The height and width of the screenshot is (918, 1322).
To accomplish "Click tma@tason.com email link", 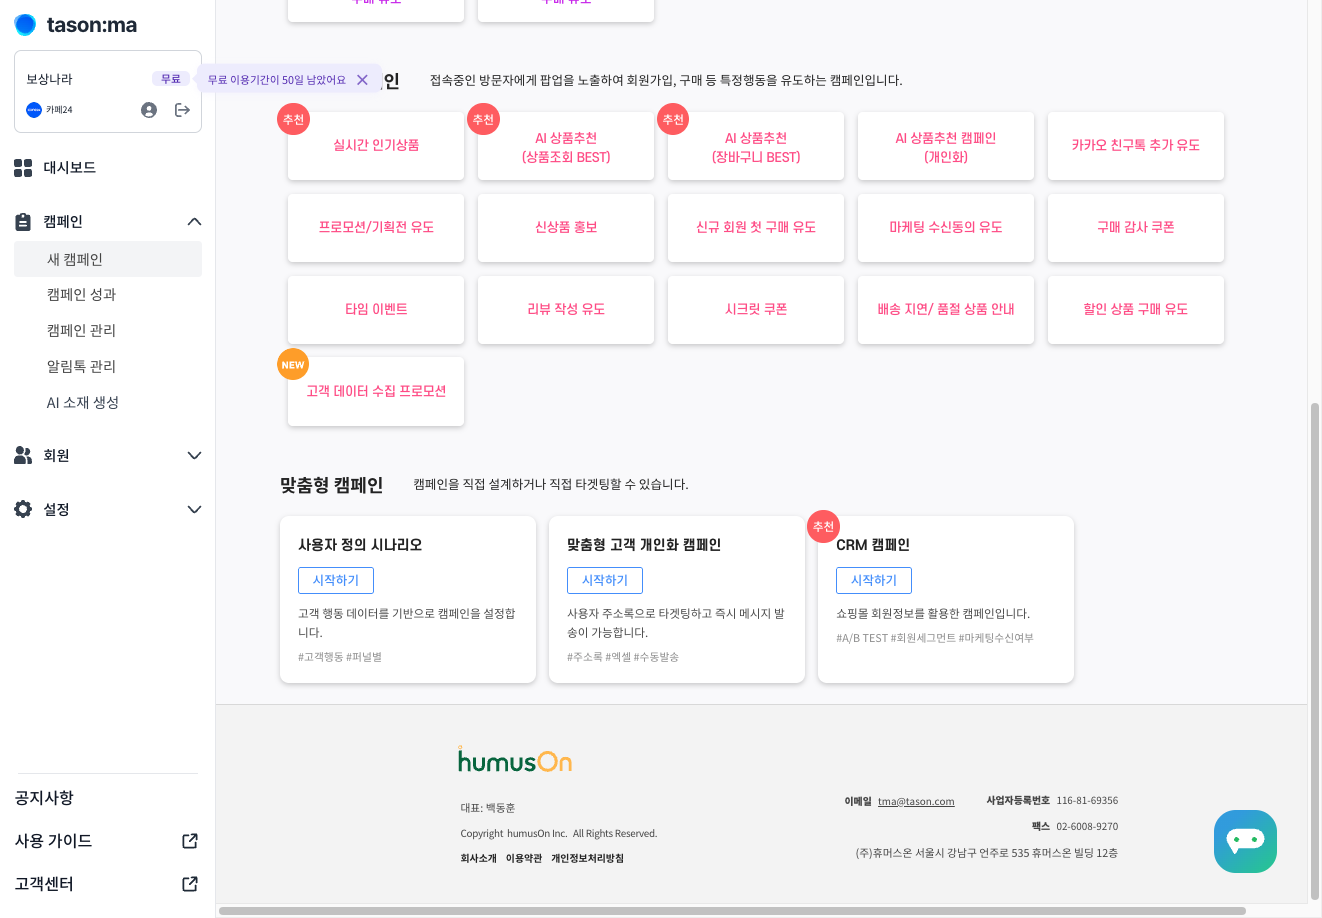I will tap(916, 801).
